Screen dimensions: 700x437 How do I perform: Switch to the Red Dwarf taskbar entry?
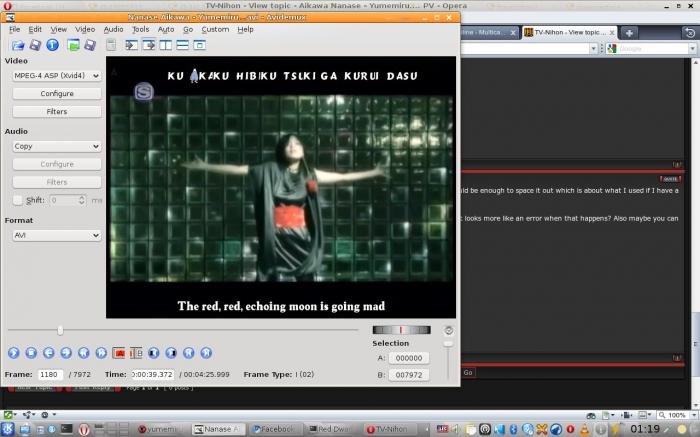[x=331, y=429]
